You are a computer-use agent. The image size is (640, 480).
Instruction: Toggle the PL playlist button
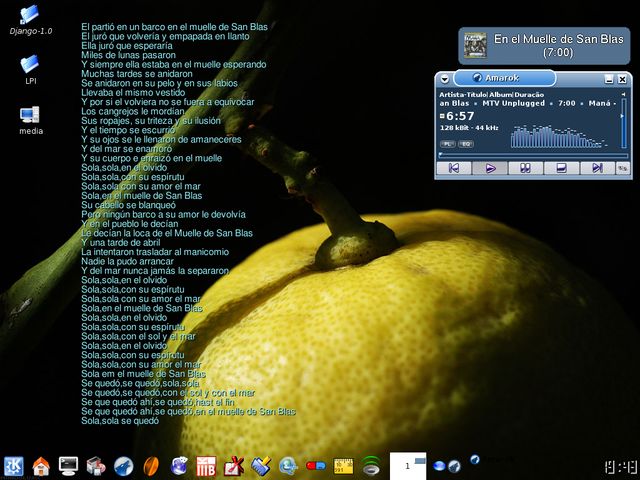coord(447,144)
